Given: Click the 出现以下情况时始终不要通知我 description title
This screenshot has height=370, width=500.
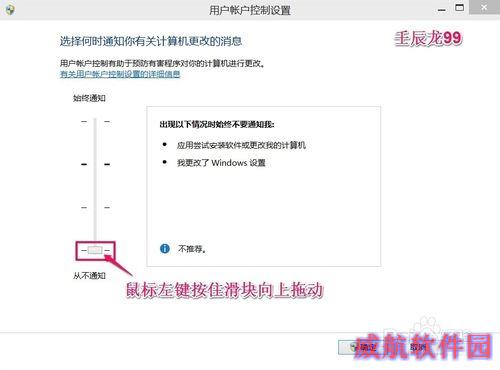Looking at the screenshot, I should [x=217, y=124].
